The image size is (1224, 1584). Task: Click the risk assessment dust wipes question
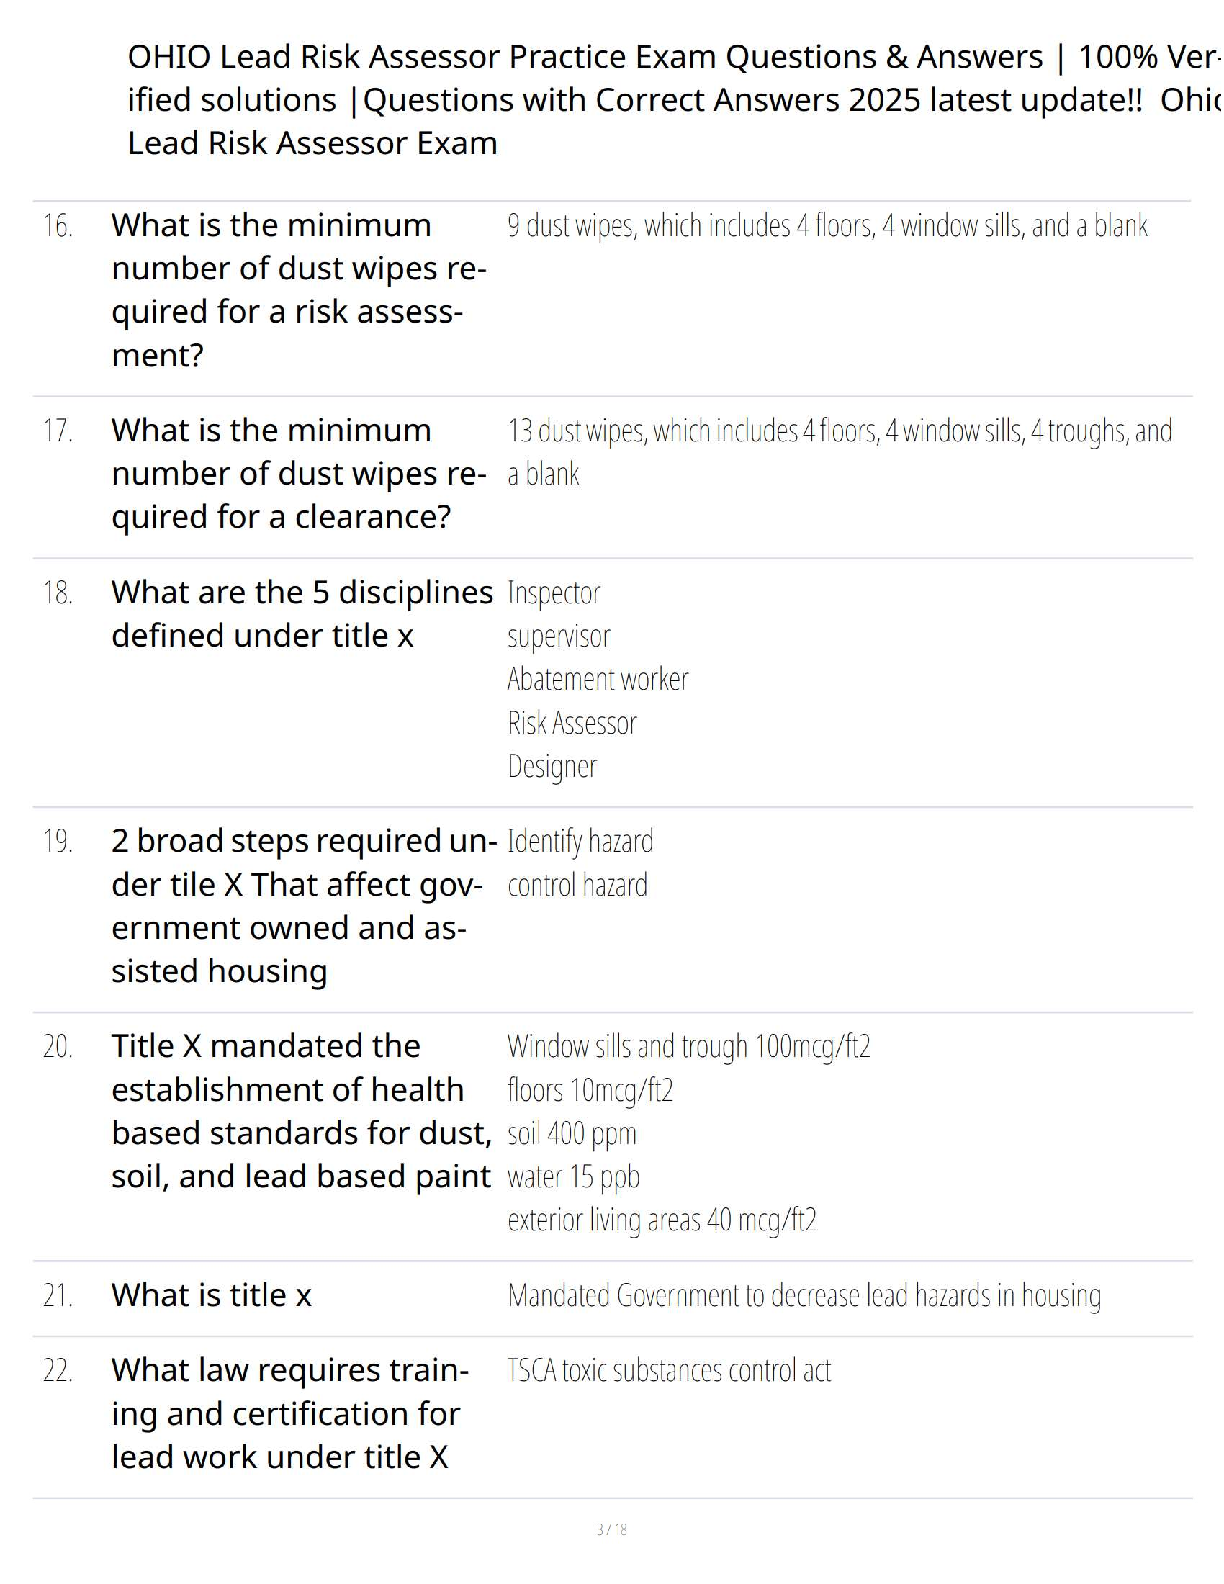click(298, 289)
